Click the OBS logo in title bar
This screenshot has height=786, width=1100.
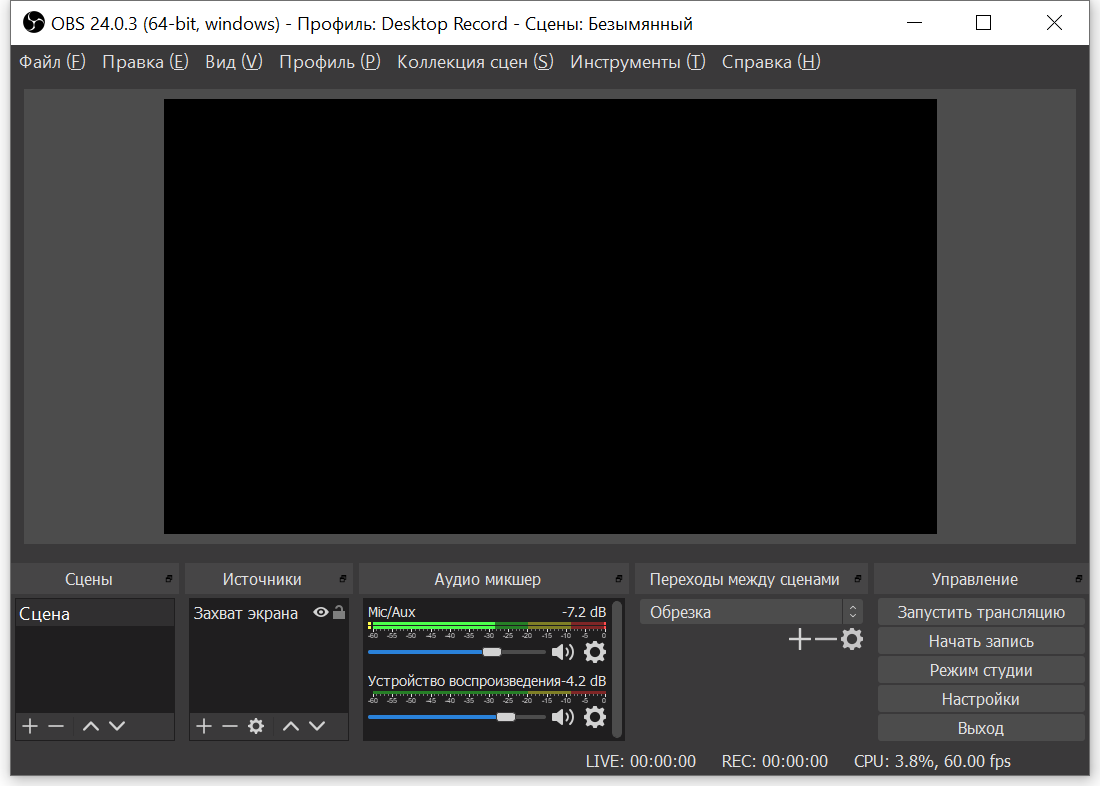(x=34, y=23)
